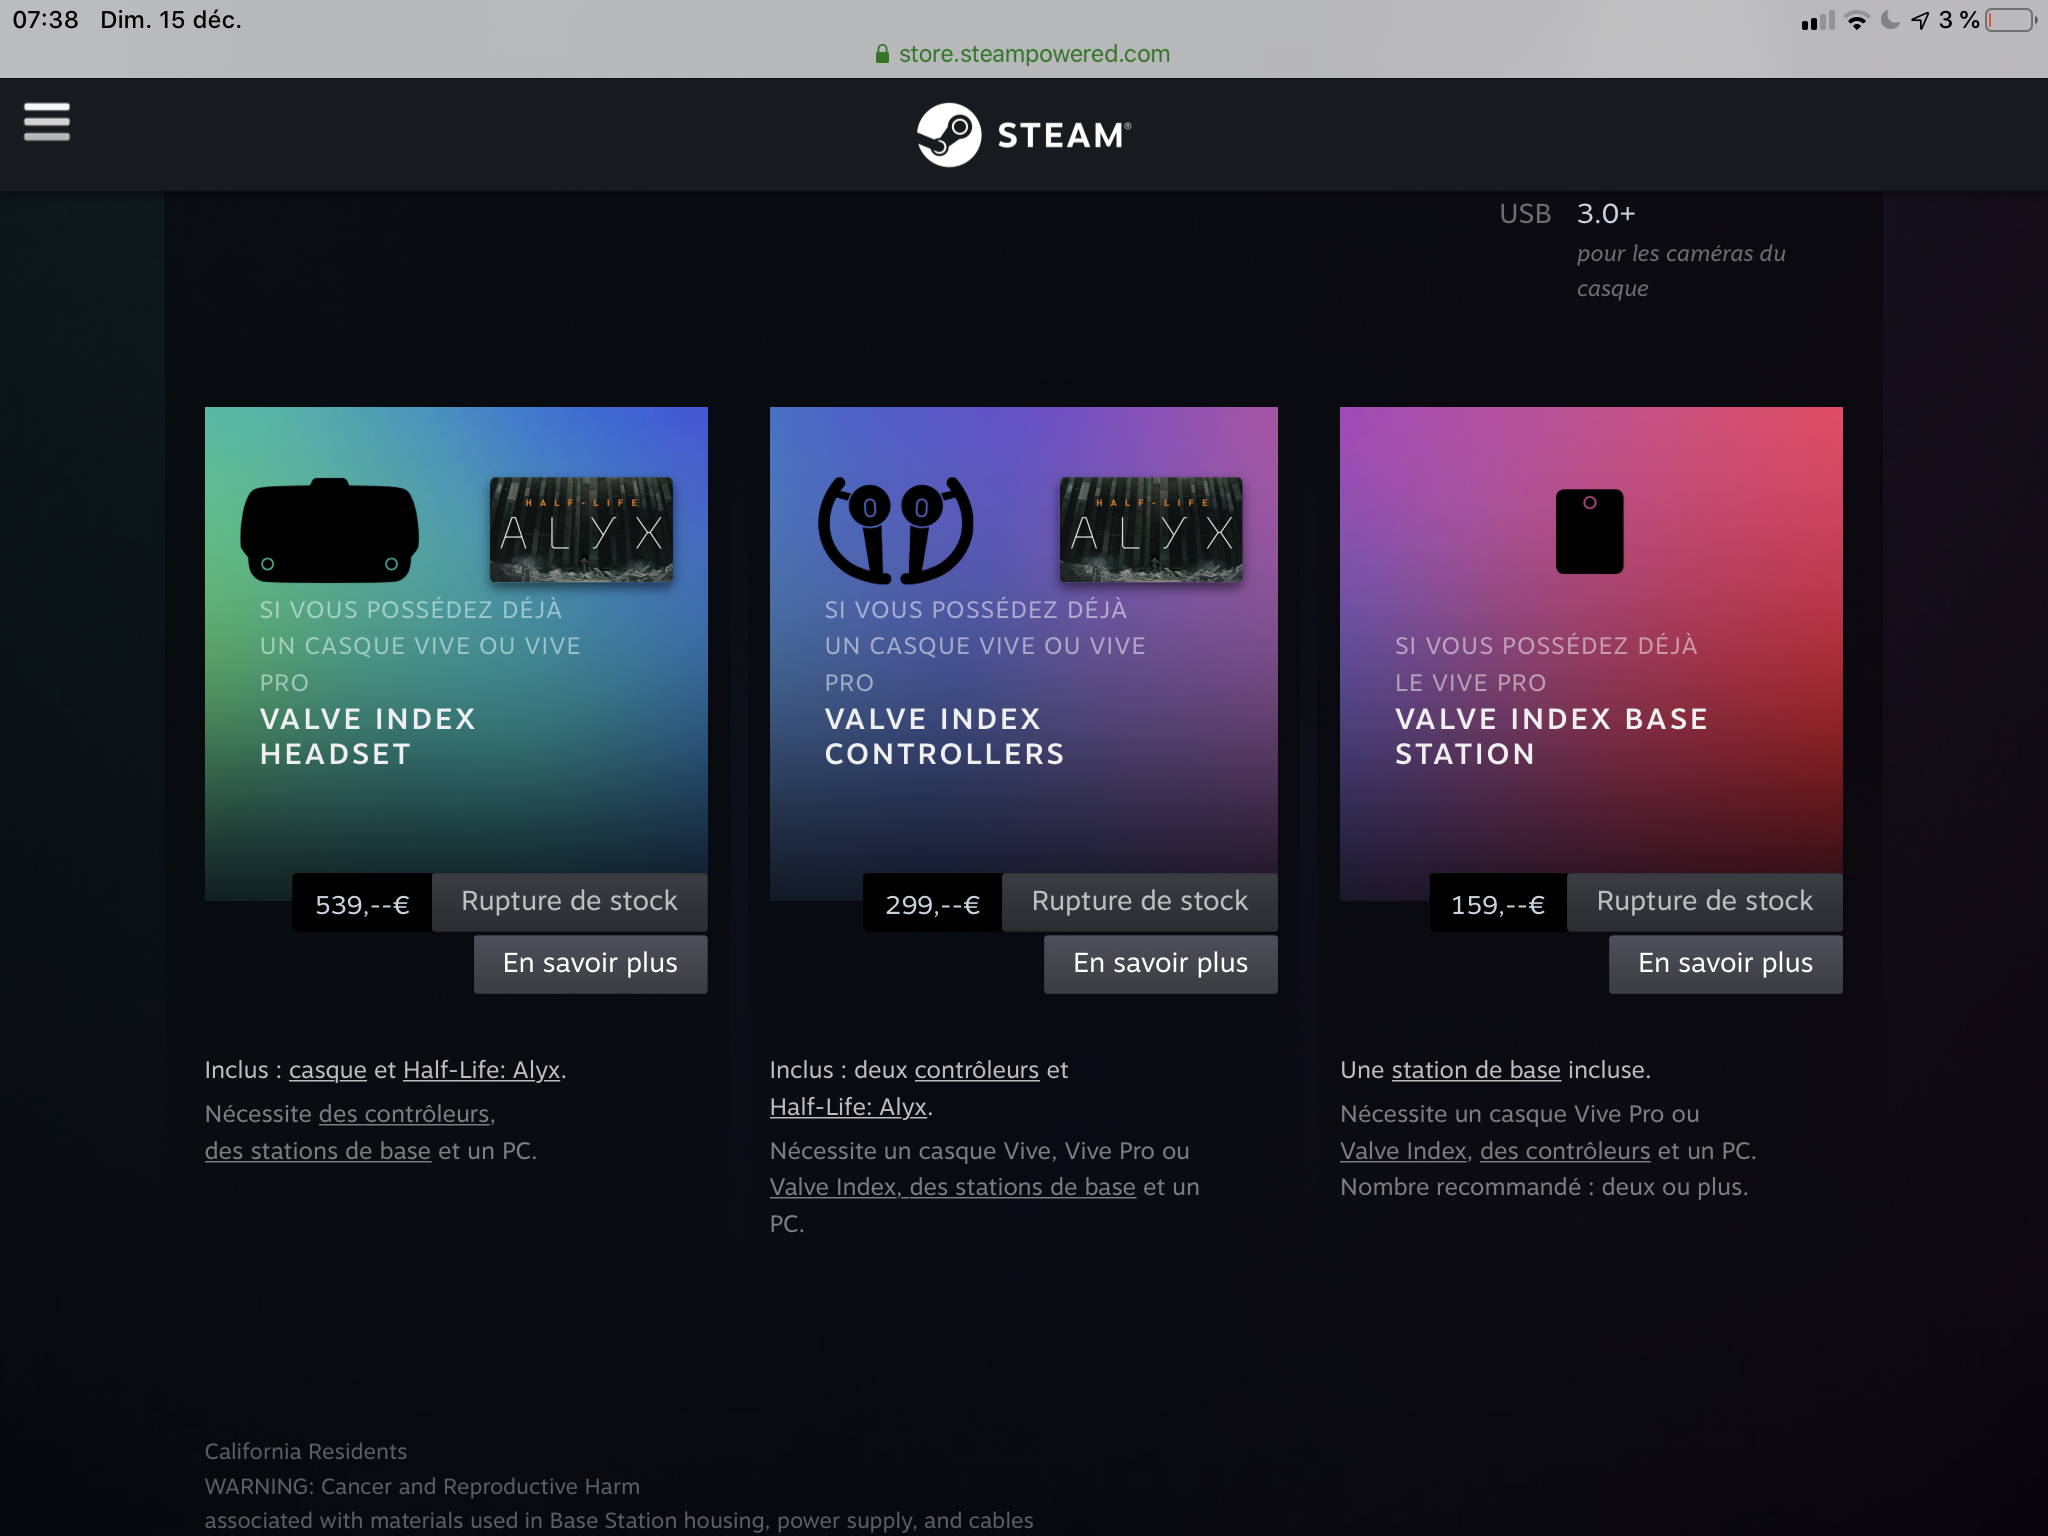Click En savoir plus under controllers
The width and height of the screenshot is (2048, 1536).
(x=1160, y=964)
